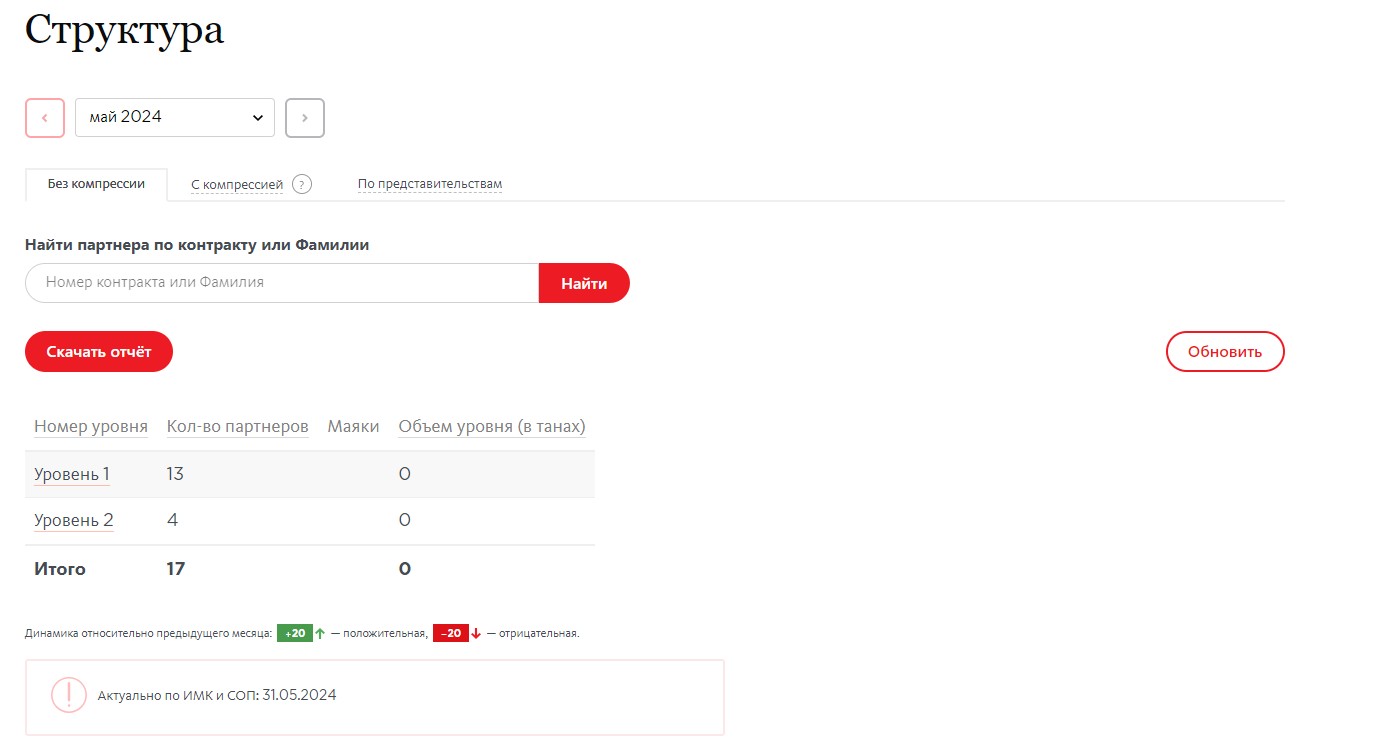Open the По представительствам tab
This screenshot has height=746, width=1381.
430,185
